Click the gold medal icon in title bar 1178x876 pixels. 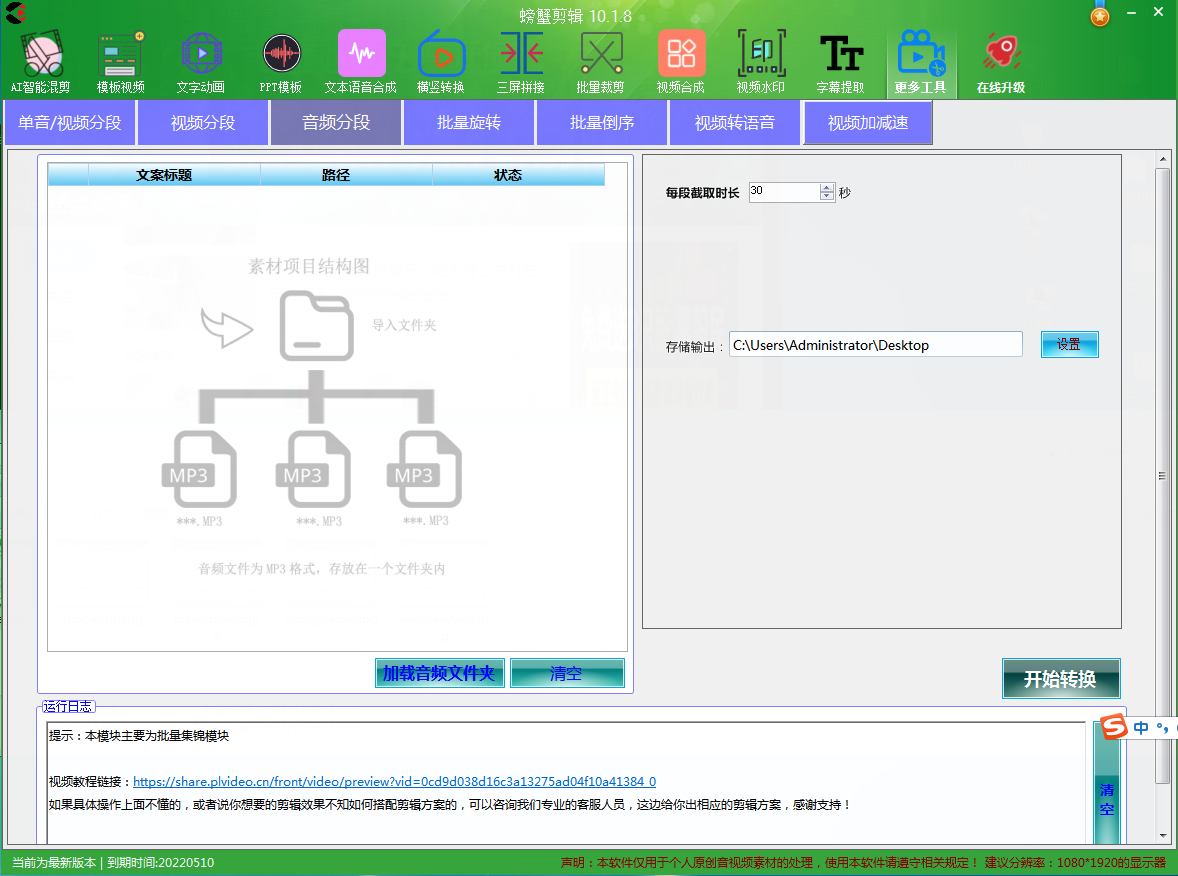(x=1100, y=14)
